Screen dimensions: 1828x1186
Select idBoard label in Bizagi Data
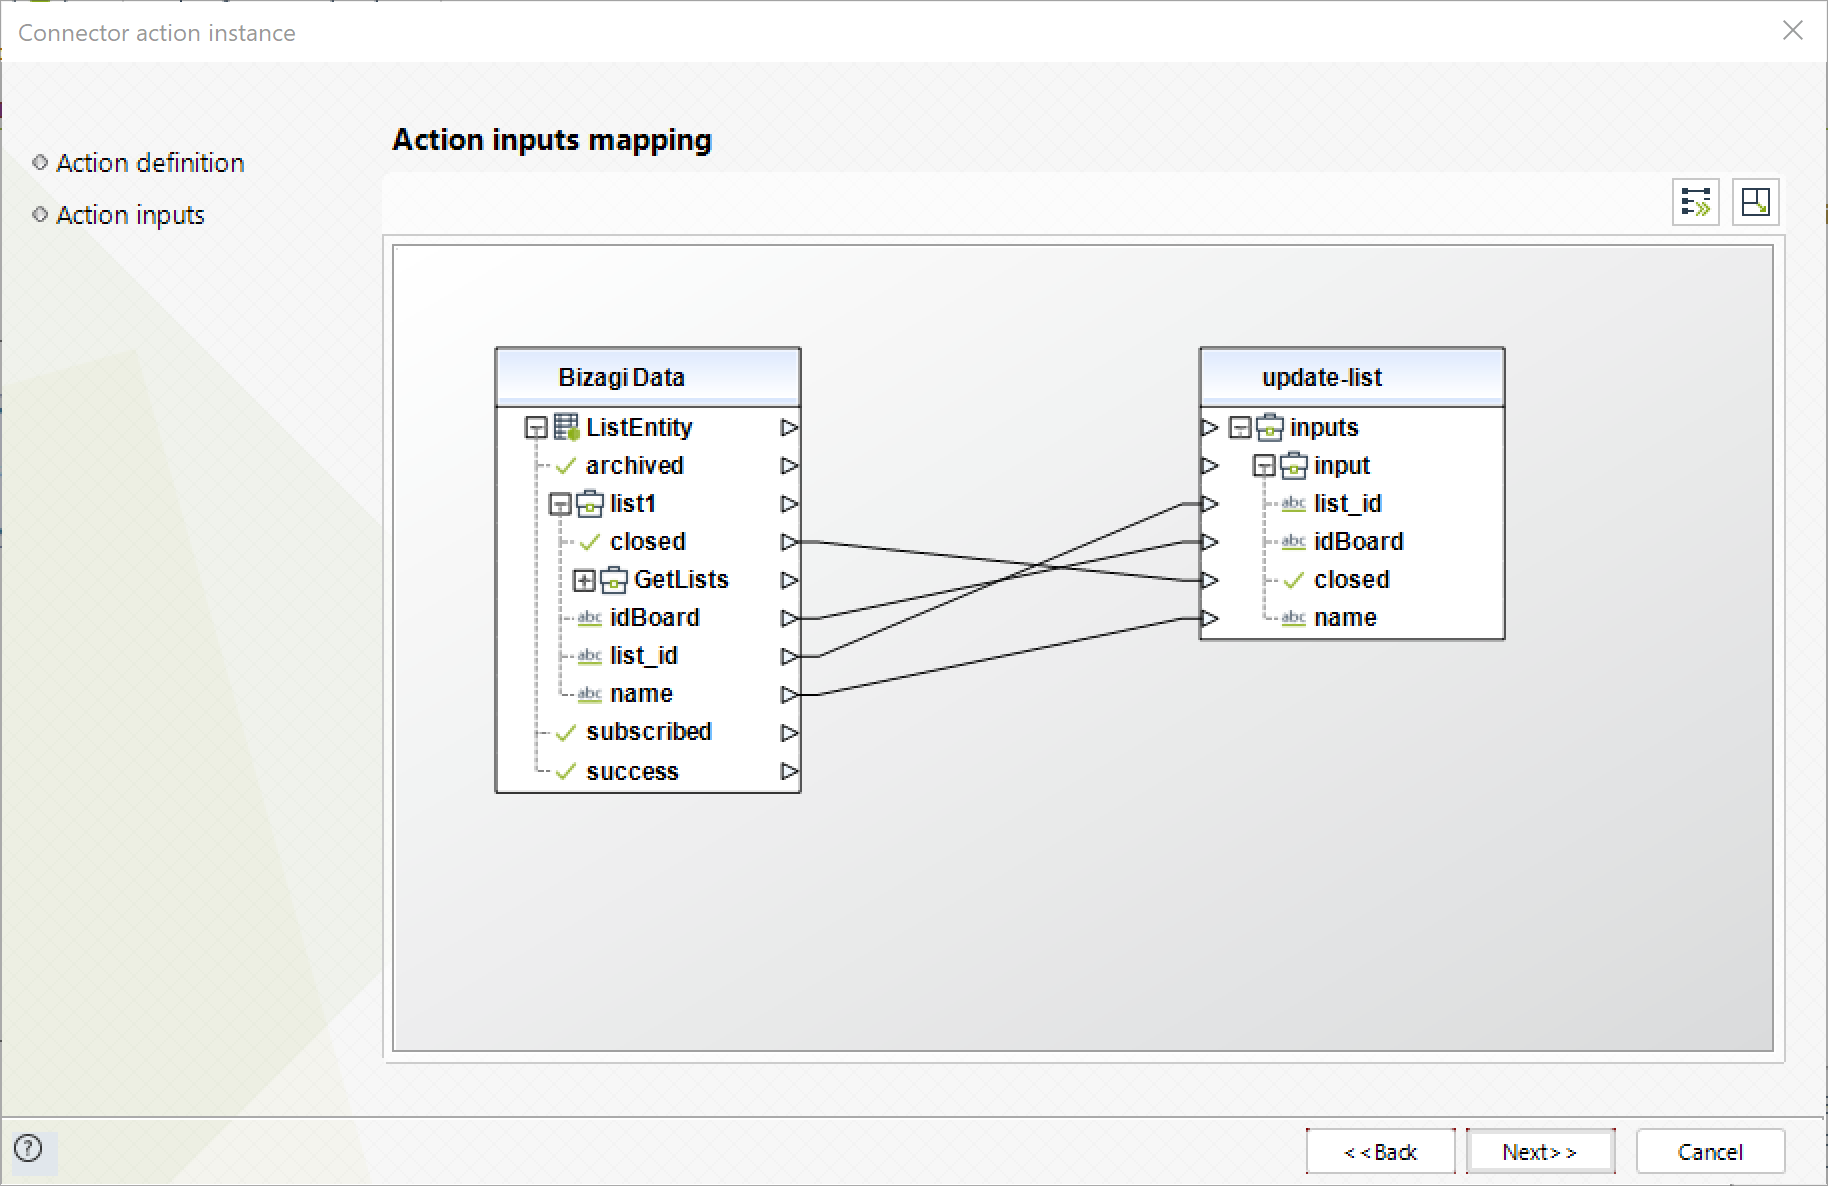point(655,618)
